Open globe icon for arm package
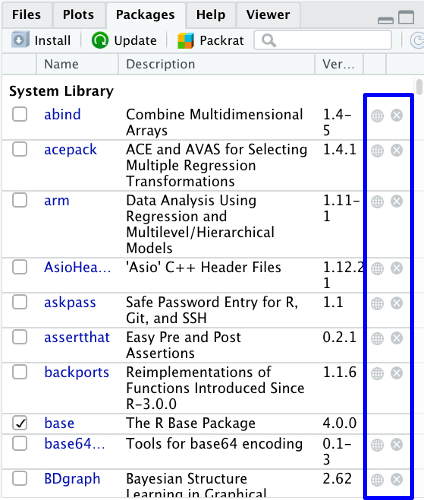This screenshot has width=424, height=500. [377, 202]
